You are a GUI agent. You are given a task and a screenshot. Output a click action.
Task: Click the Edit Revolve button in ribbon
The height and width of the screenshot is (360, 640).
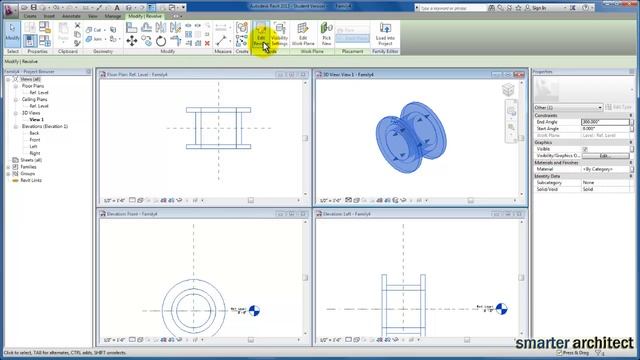(261, 34)
